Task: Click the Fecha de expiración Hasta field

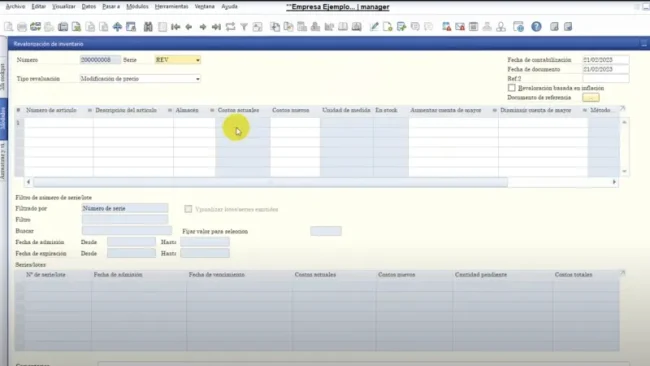Action: click(205, 253)
